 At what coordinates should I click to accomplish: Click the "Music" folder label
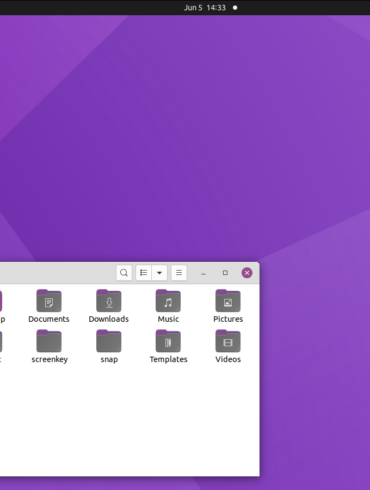pyautogui.click(x=168, y=319)
